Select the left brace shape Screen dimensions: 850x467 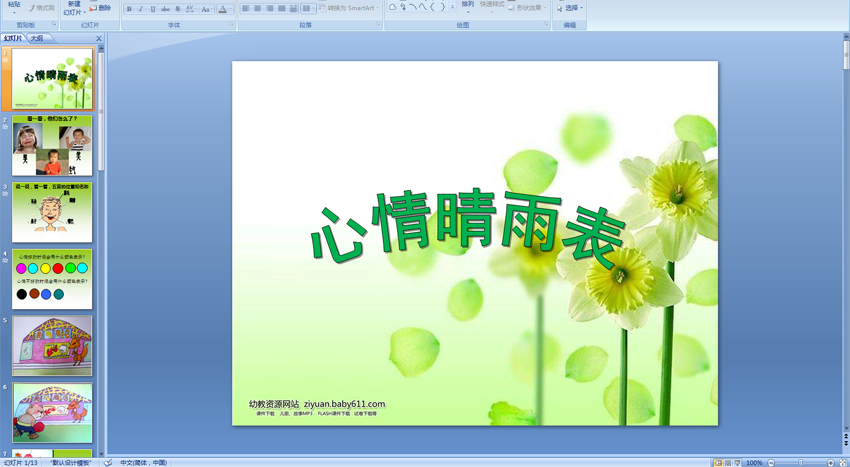point(433,7)
